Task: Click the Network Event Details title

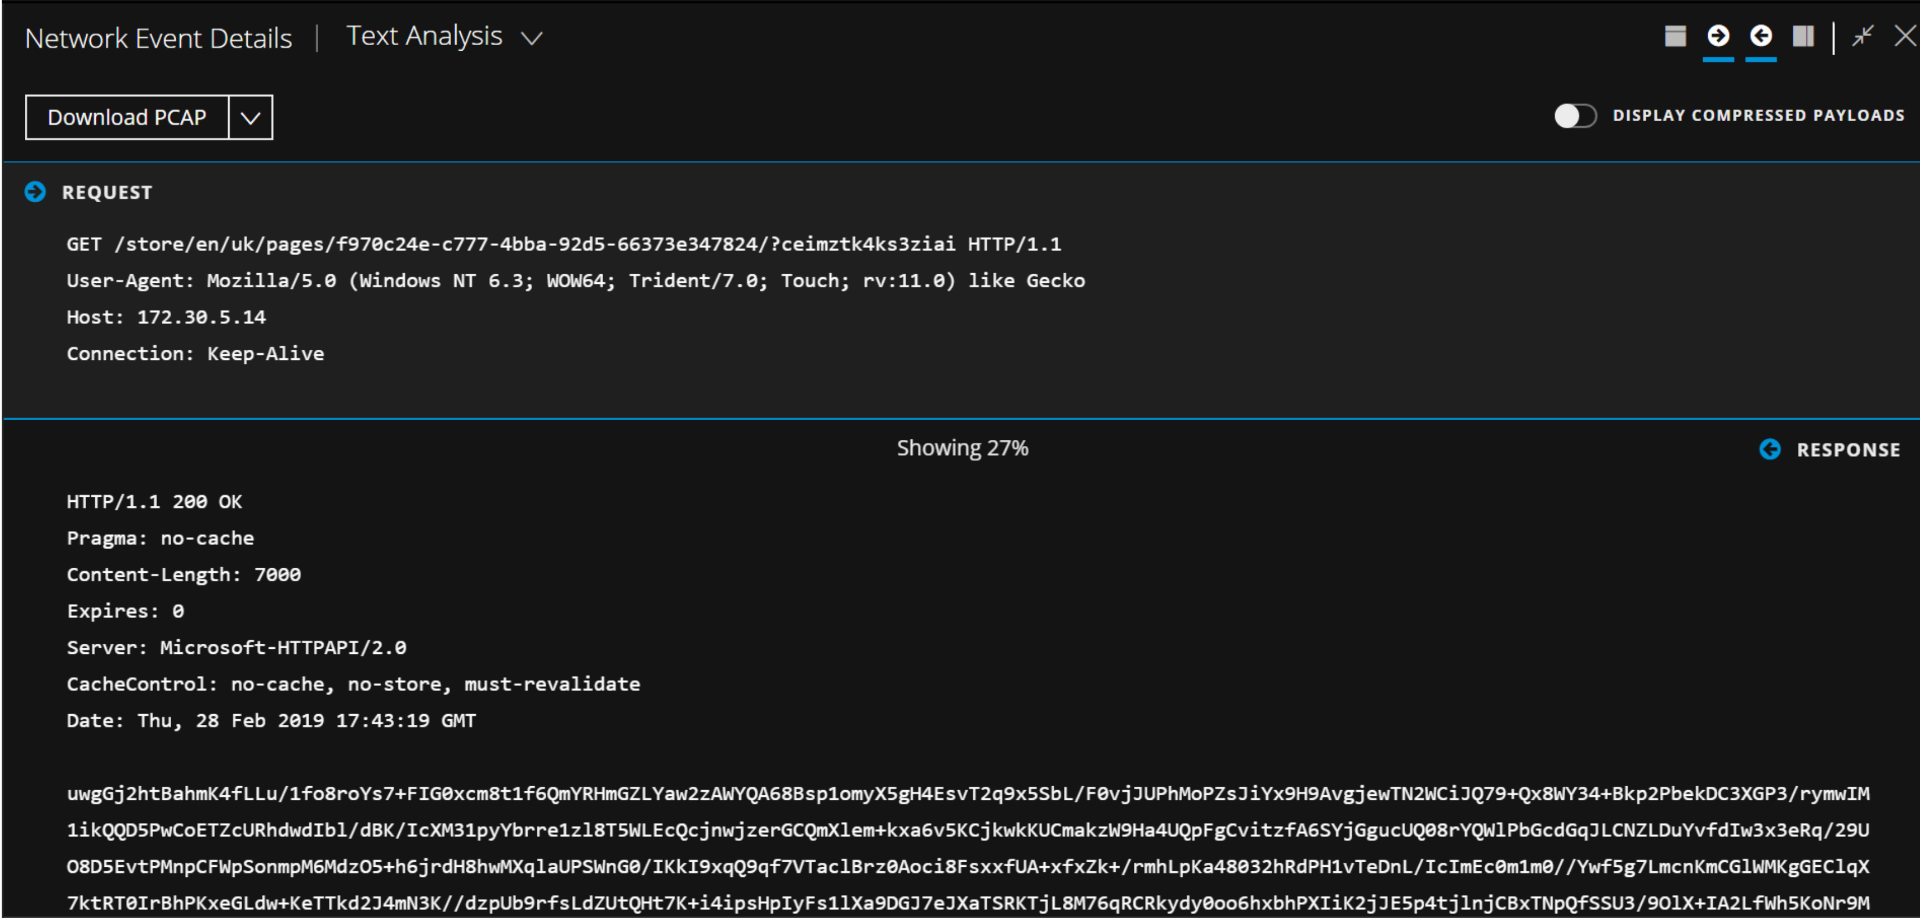Action: coord(158,38)
